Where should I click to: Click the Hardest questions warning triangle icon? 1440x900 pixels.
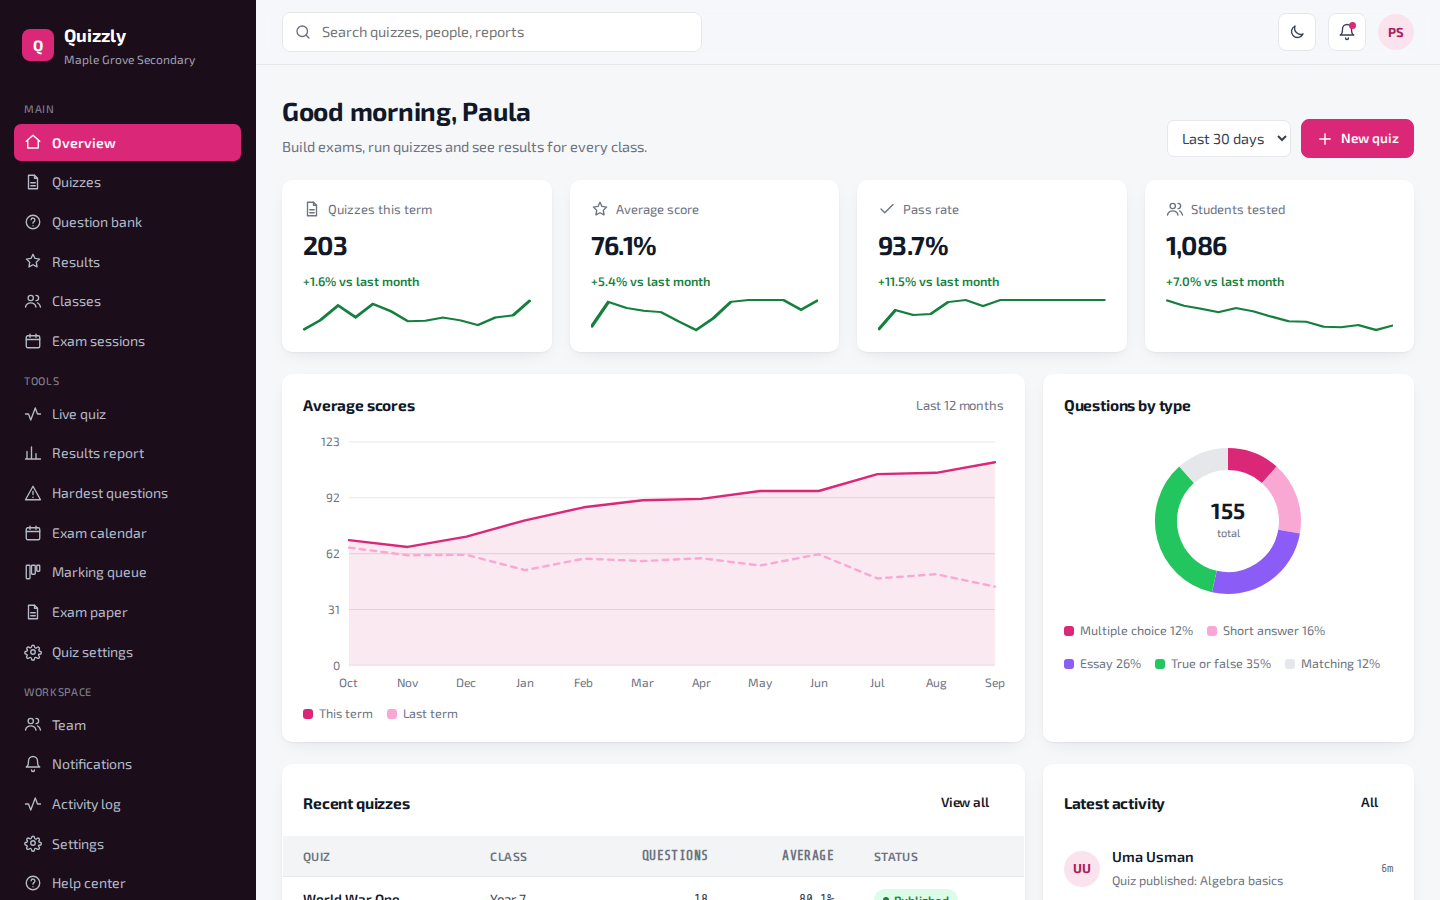click(x=33, y=493)
